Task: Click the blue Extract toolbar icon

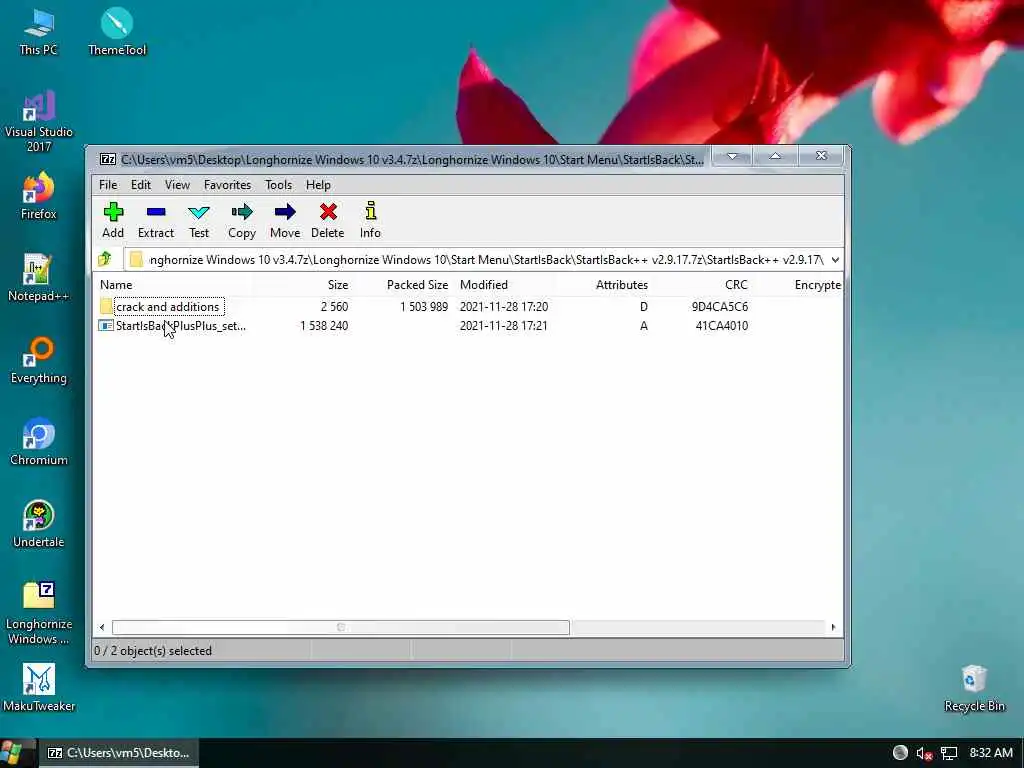Action: click(156, 212)
